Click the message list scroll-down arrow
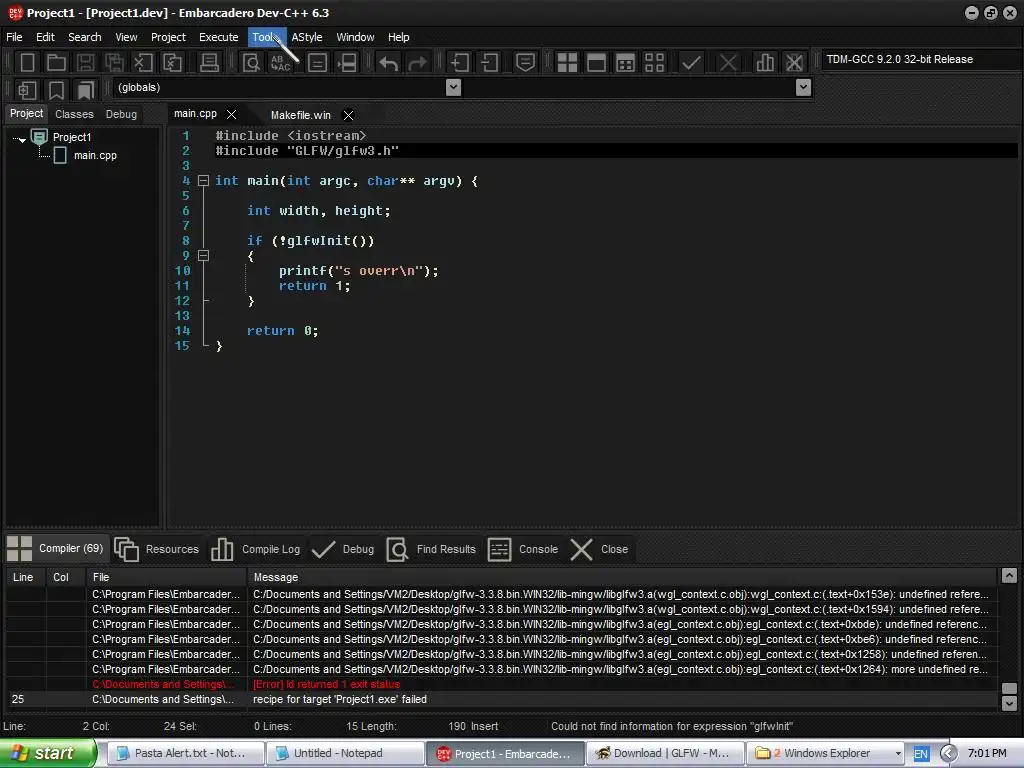The width and height of the screenshot is (1024, 768). point(1009,703)
